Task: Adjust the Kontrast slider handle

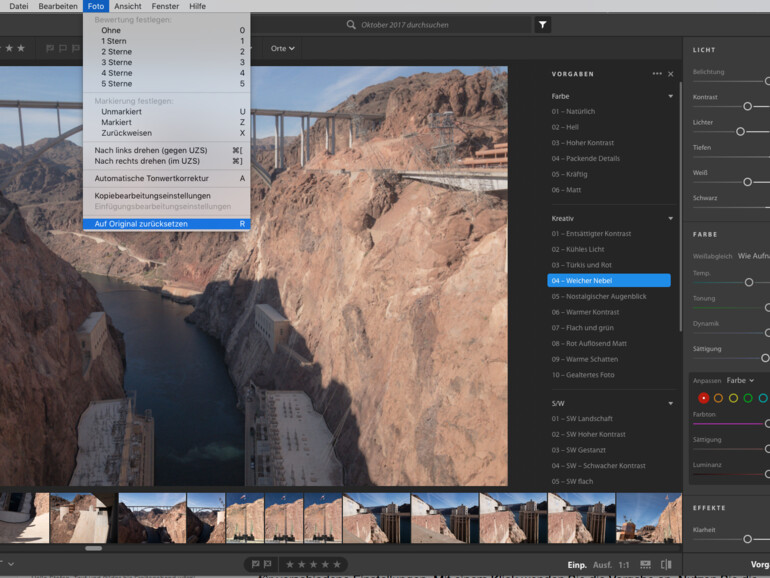Action: pyautogui.click(x=747, y=106)
